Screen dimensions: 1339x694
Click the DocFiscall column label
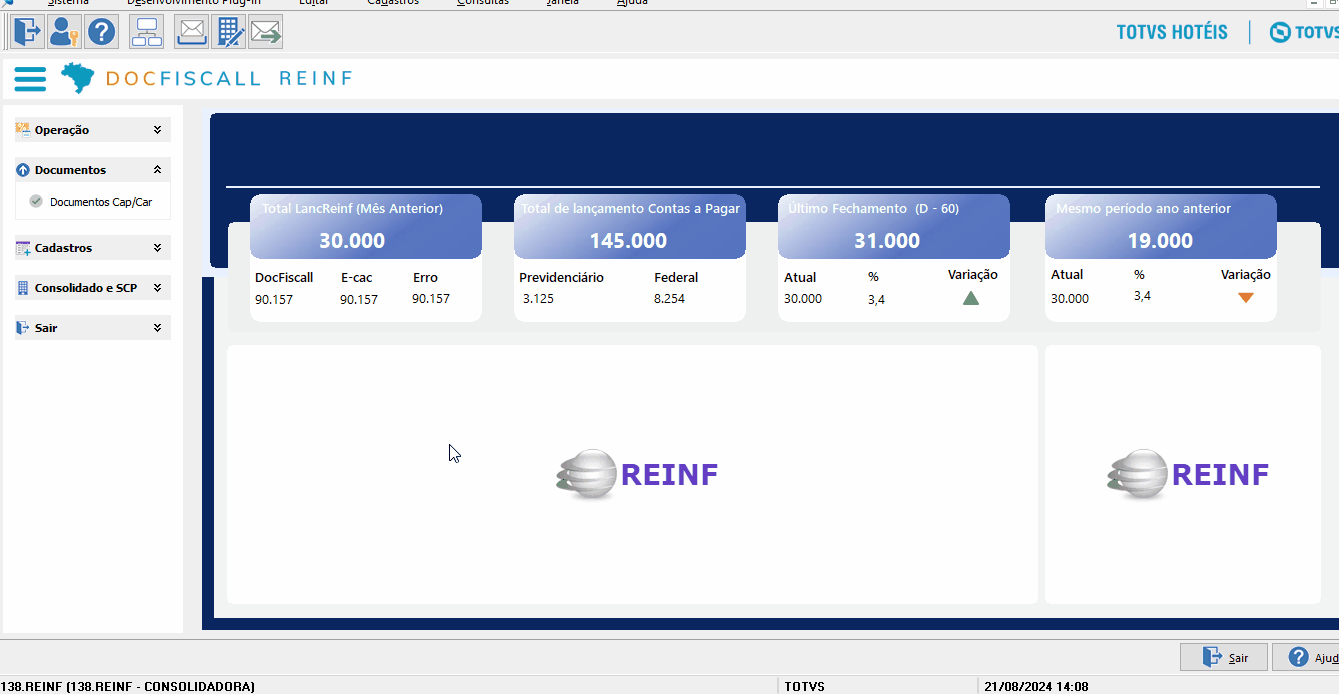(x=284, y=278)
